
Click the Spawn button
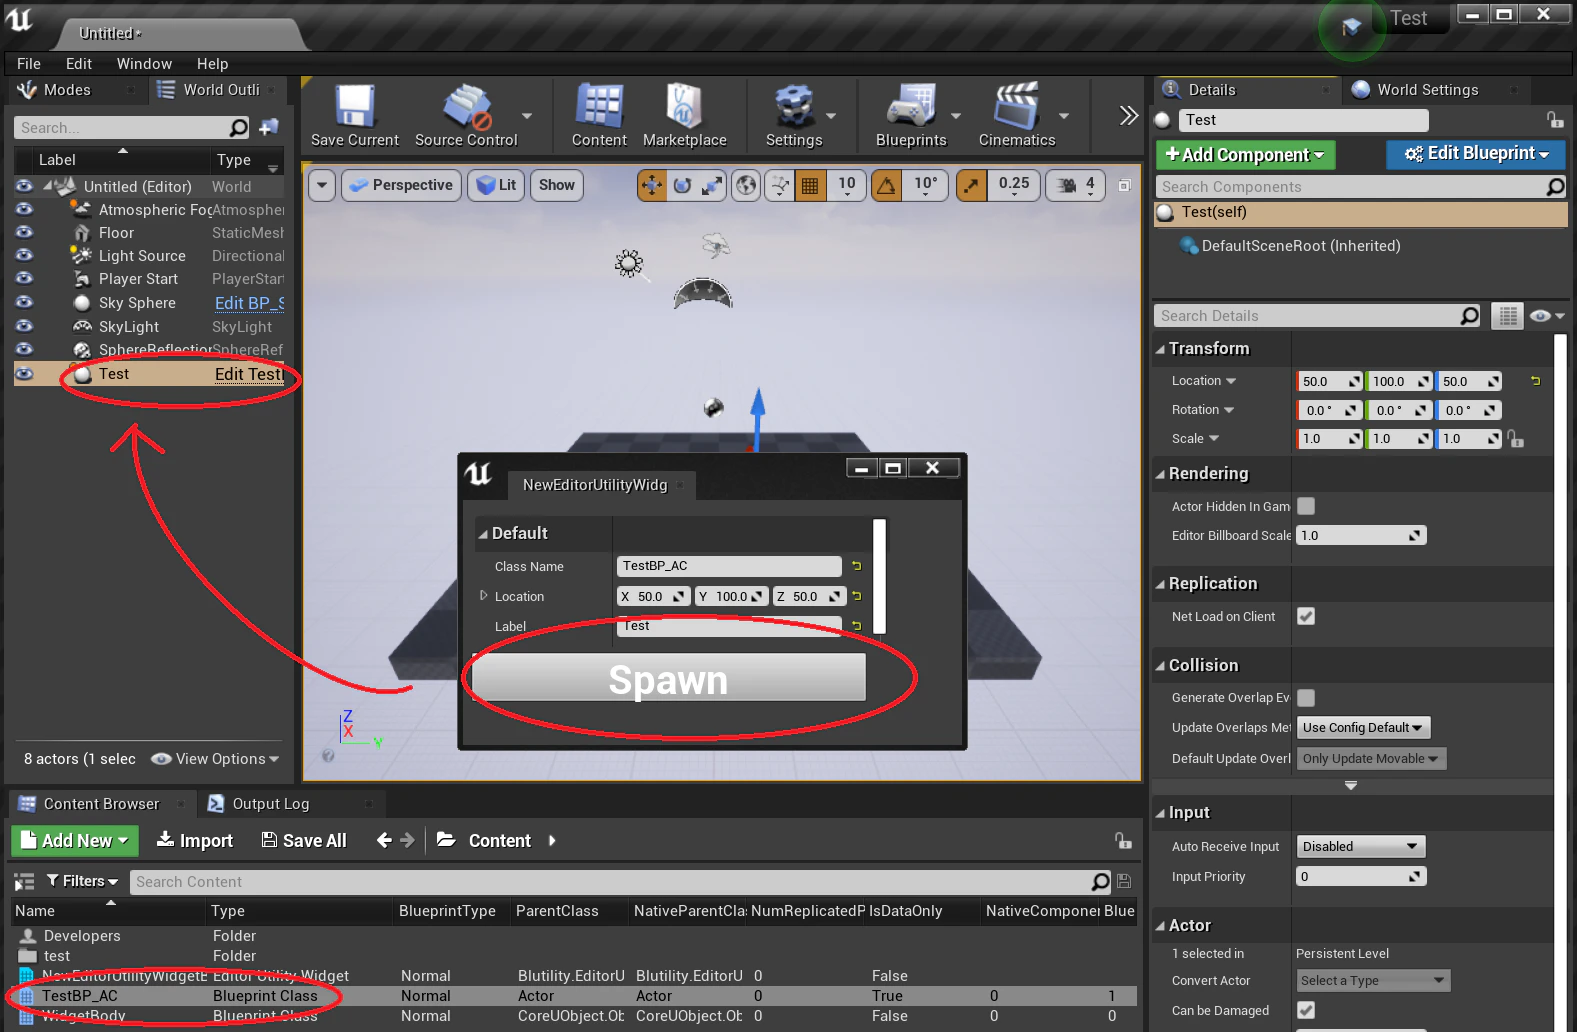pos(668,679)
